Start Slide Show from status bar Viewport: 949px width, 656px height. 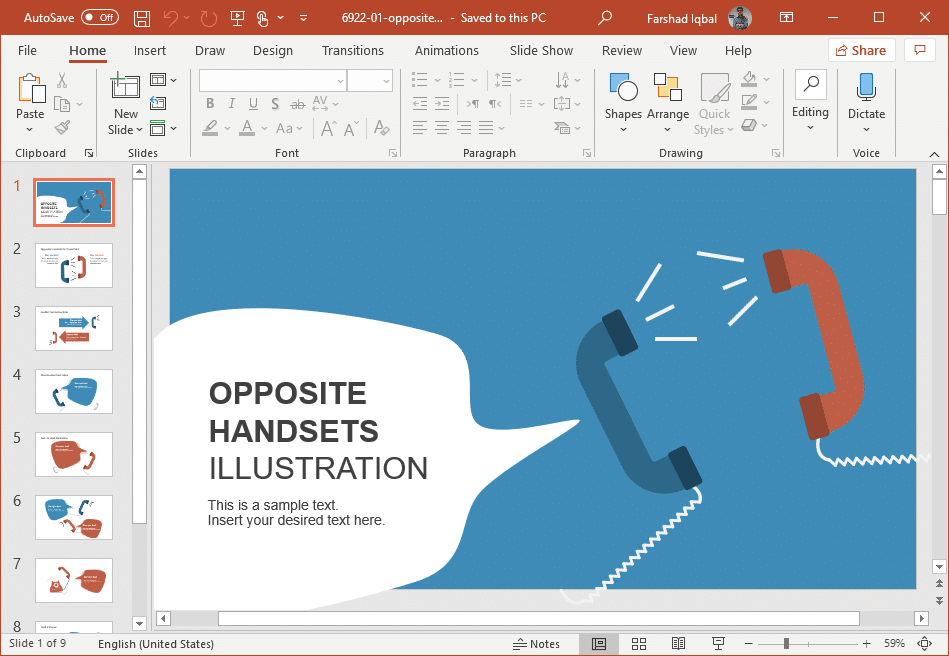718,643
